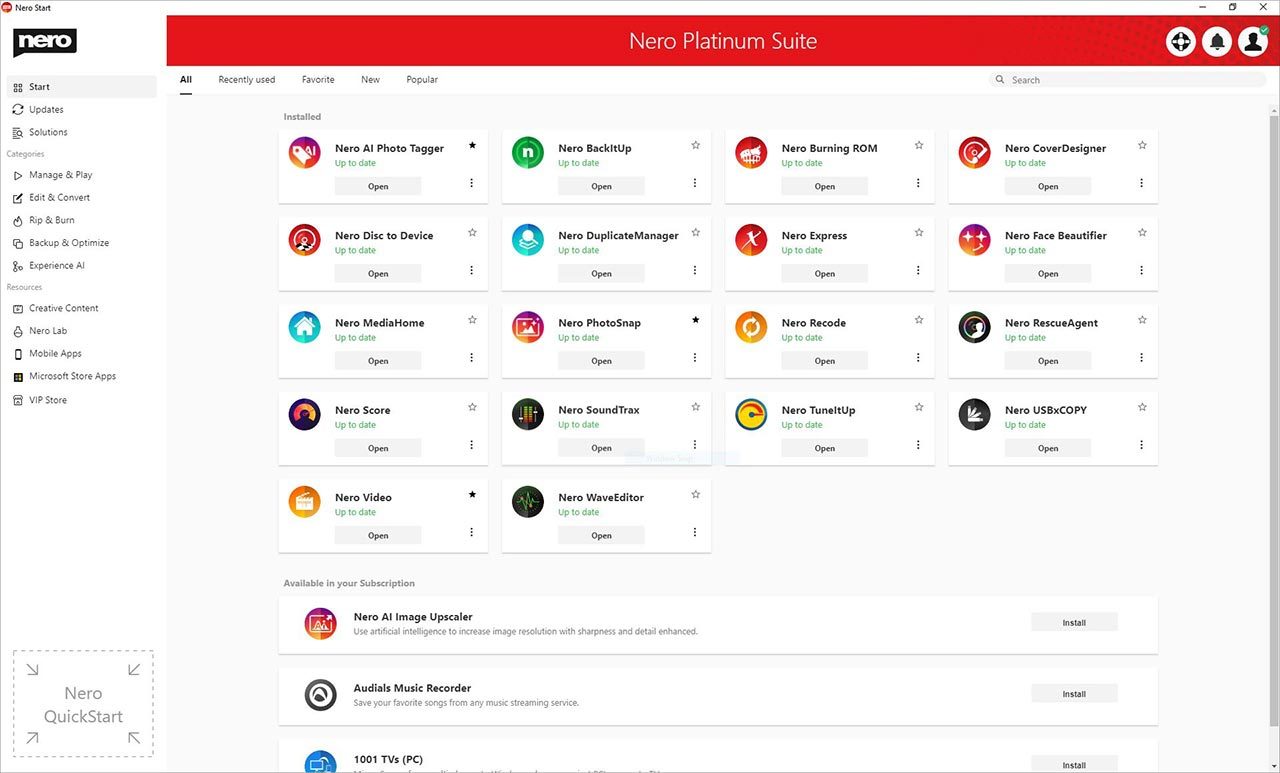Image resolution: width=1280 pixels, height=773 pixels.
Task: Open Nero DuplicateManager with its Open button
Action: (601, 274)
